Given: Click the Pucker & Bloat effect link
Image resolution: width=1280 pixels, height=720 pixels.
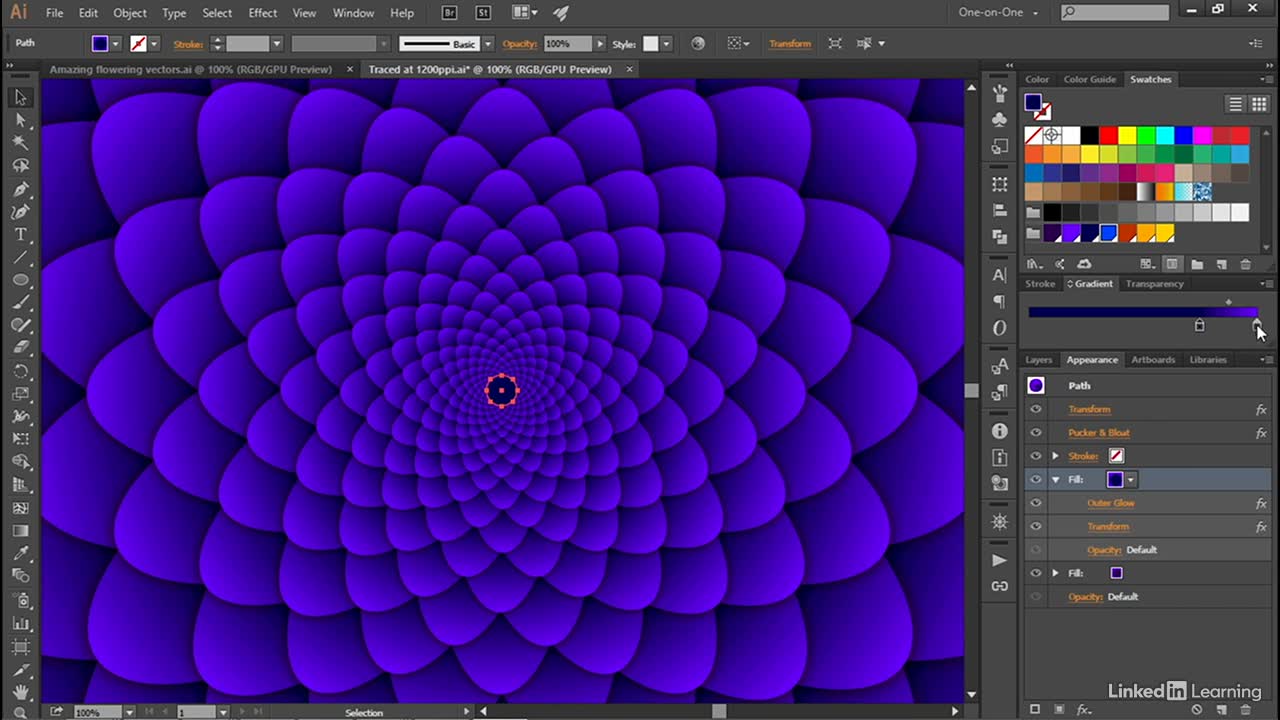Looking at the screenshot, I should click(1099, 433).
